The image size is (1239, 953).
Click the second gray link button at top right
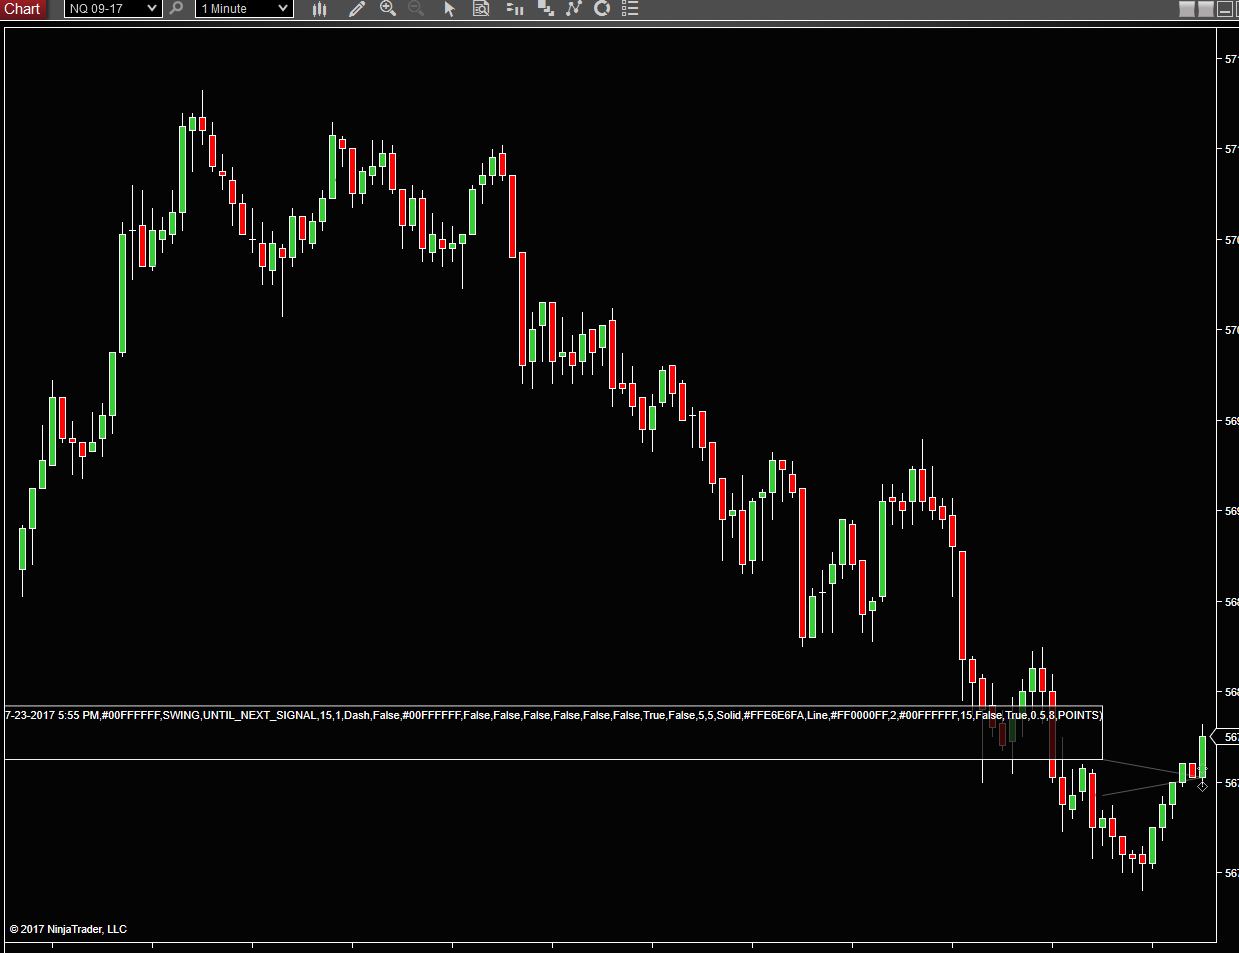point(1206,9)
